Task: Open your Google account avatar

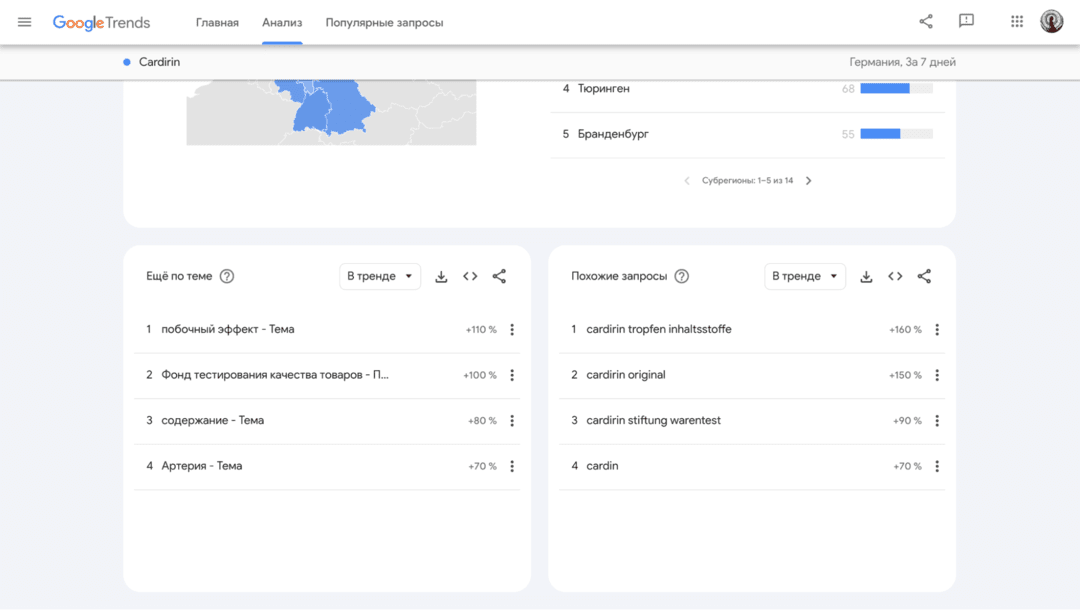Action: [x=1051, y=20]
